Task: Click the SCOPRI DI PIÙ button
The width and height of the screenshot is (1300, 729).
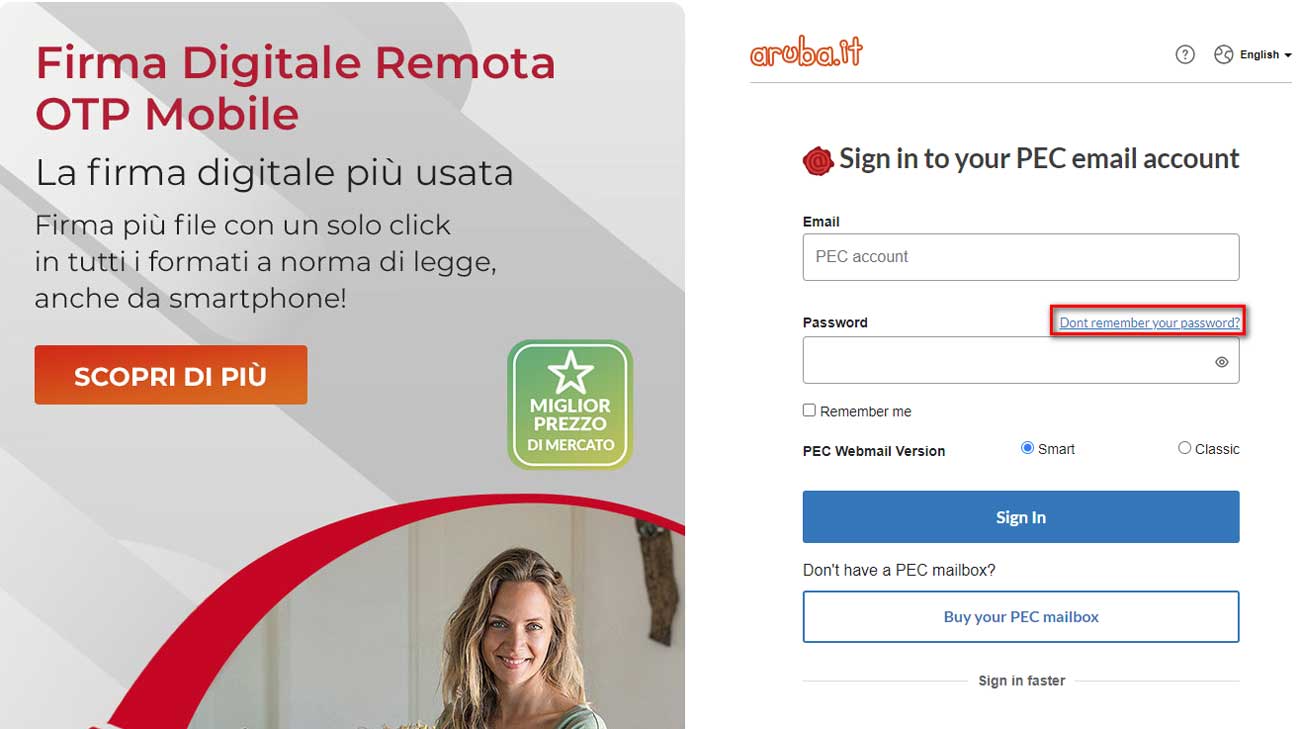Action: click(x=171, y=375)
